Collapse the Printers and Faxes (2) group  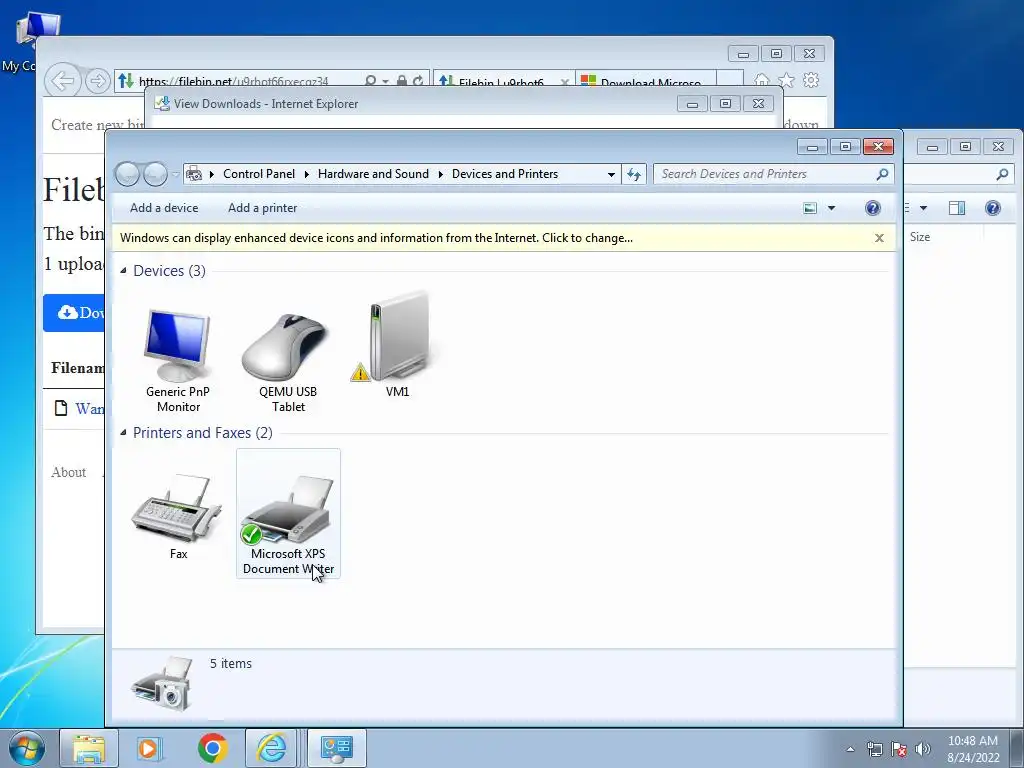[123, 432]
